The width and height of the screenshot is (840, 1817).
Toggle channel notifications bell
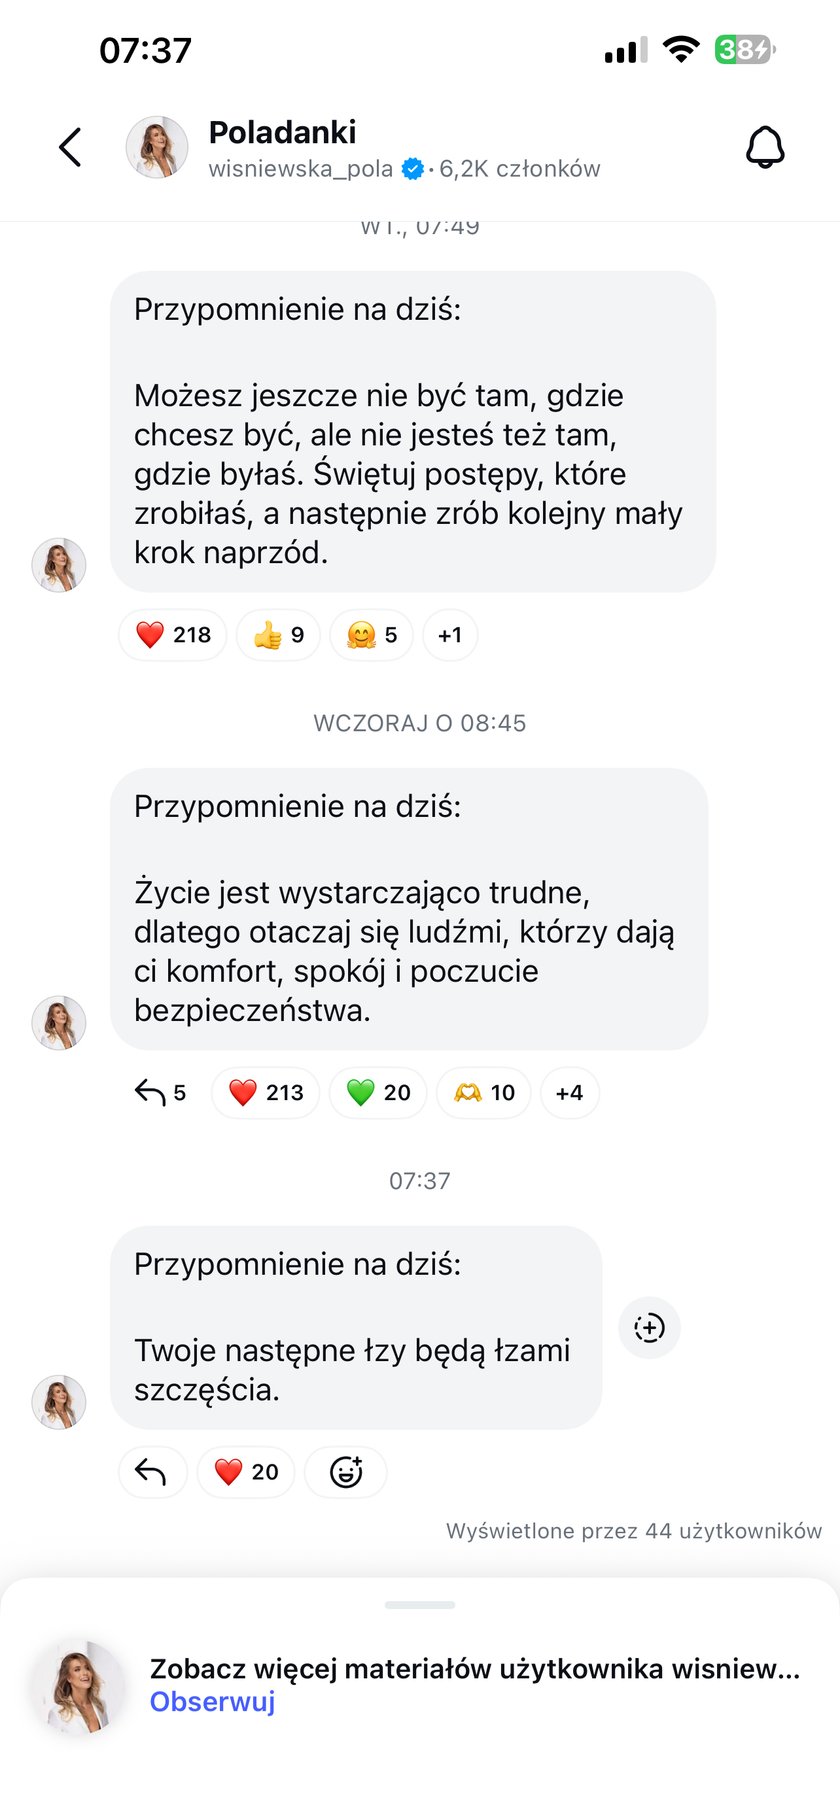click(765, 148)
